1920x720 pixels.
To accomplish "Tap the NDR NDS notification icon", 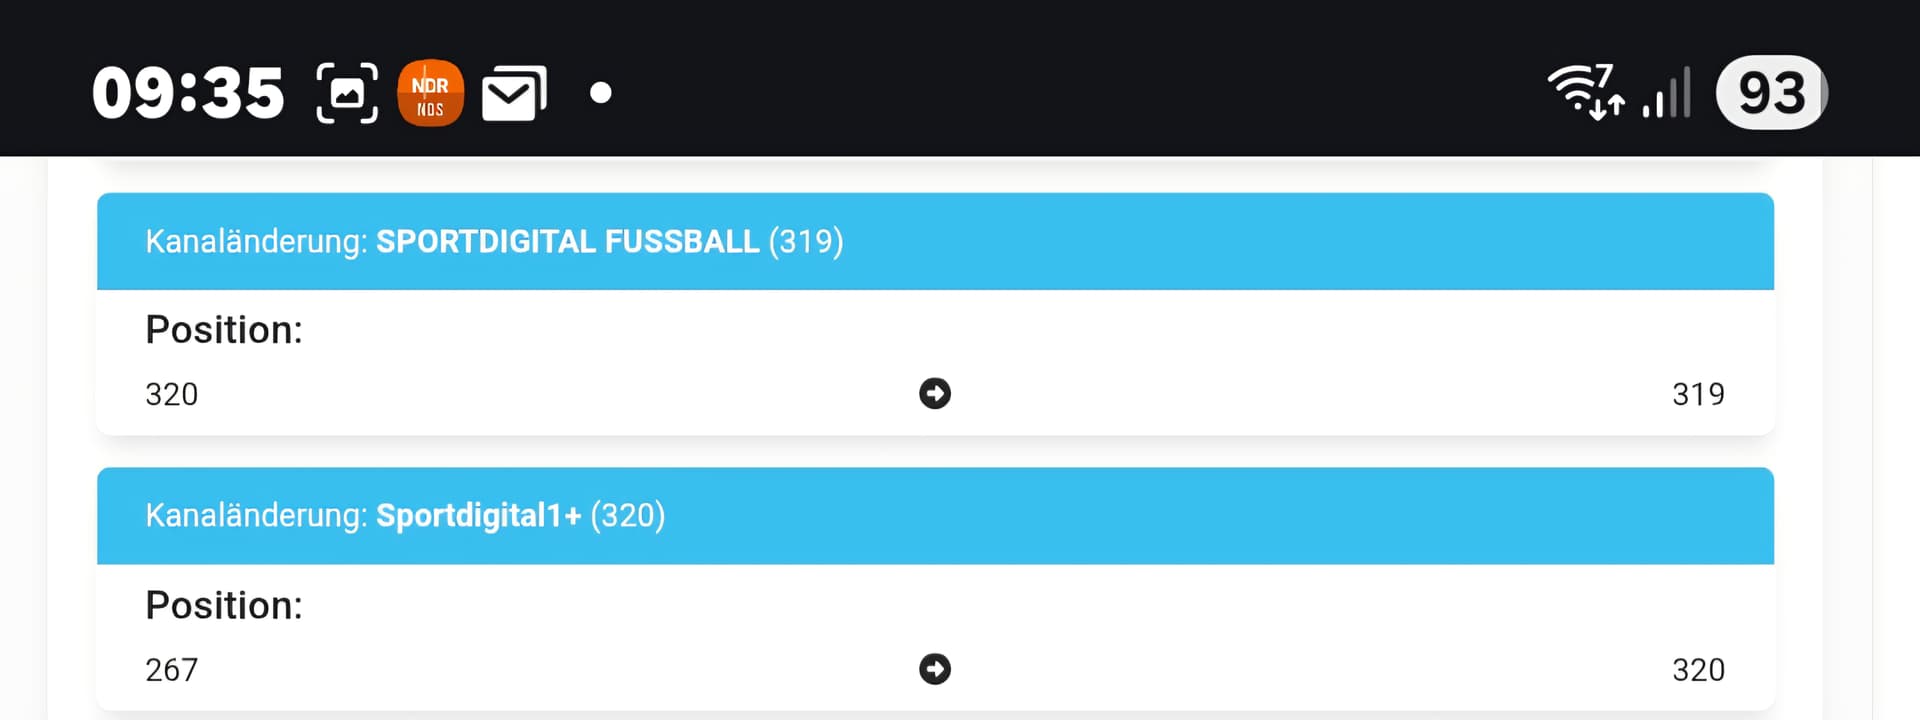I will (430, 93).
